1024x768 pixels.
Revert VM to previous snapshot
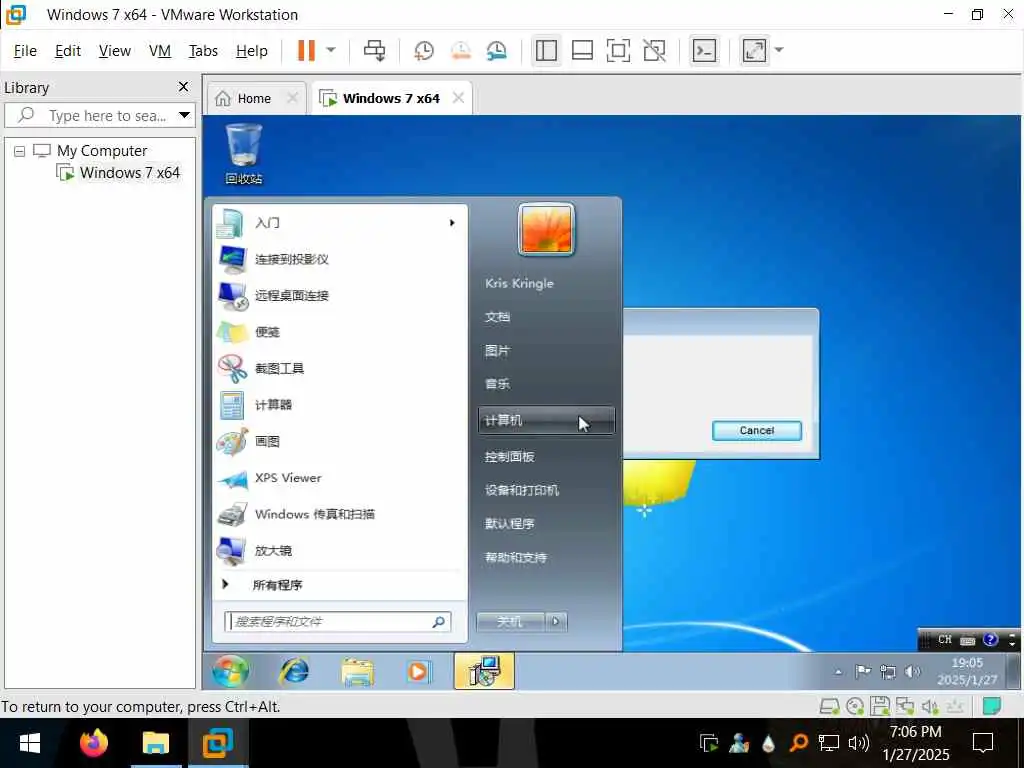(461, 50)
